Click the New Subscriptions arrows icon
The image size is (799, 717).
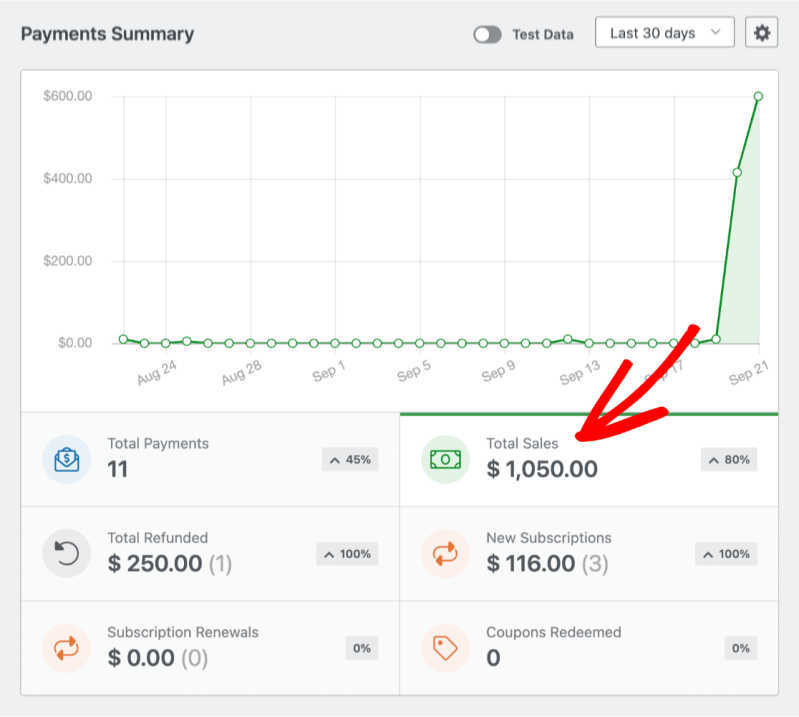click(x=445, y=553)
